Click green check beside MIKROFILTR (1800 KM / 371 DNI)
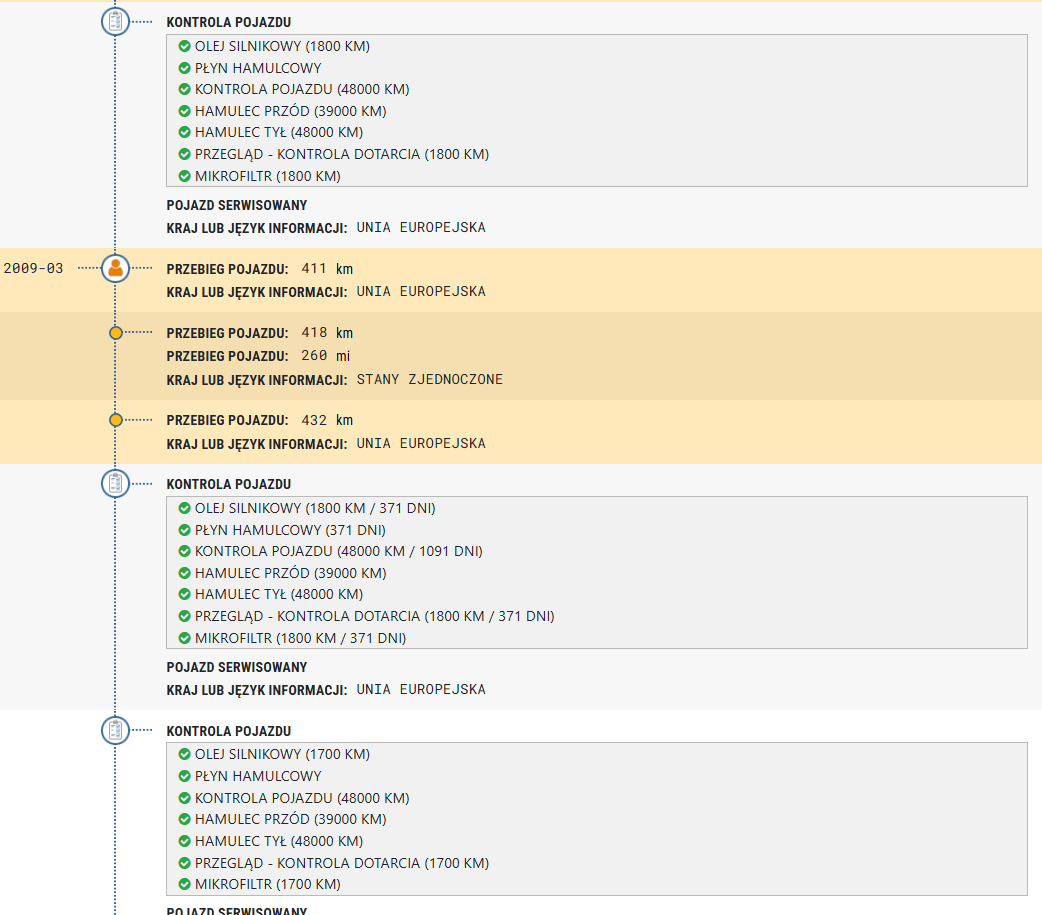1042x915 pixels. click(x=185, y=638)
